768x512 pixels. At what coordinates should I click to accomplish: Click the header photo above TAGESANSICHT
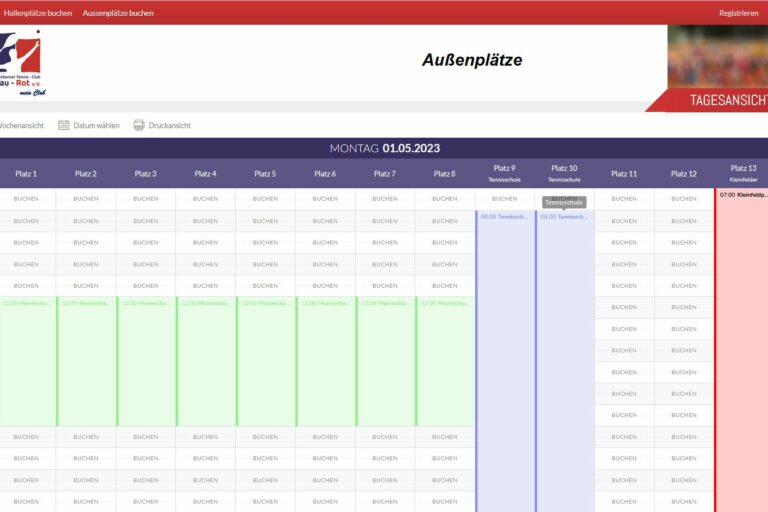(717, 55)
